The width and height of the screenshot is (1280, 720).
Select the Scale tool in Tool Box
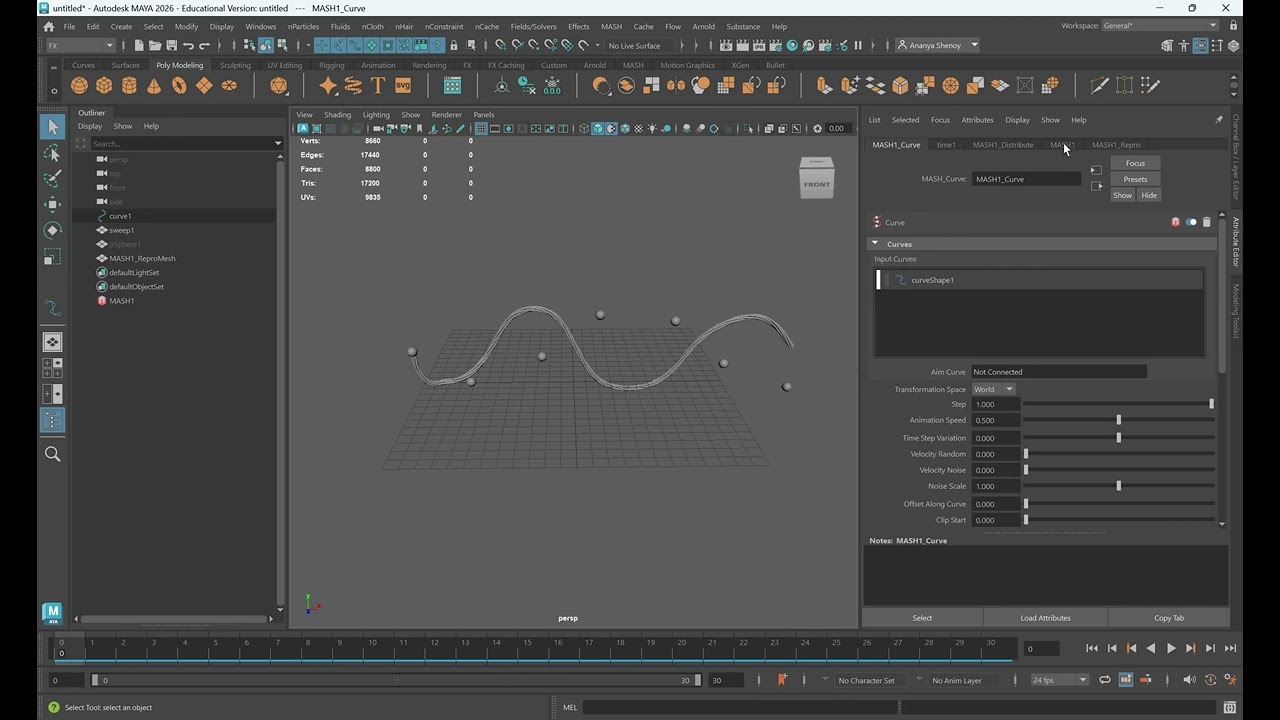click(52, 257)
